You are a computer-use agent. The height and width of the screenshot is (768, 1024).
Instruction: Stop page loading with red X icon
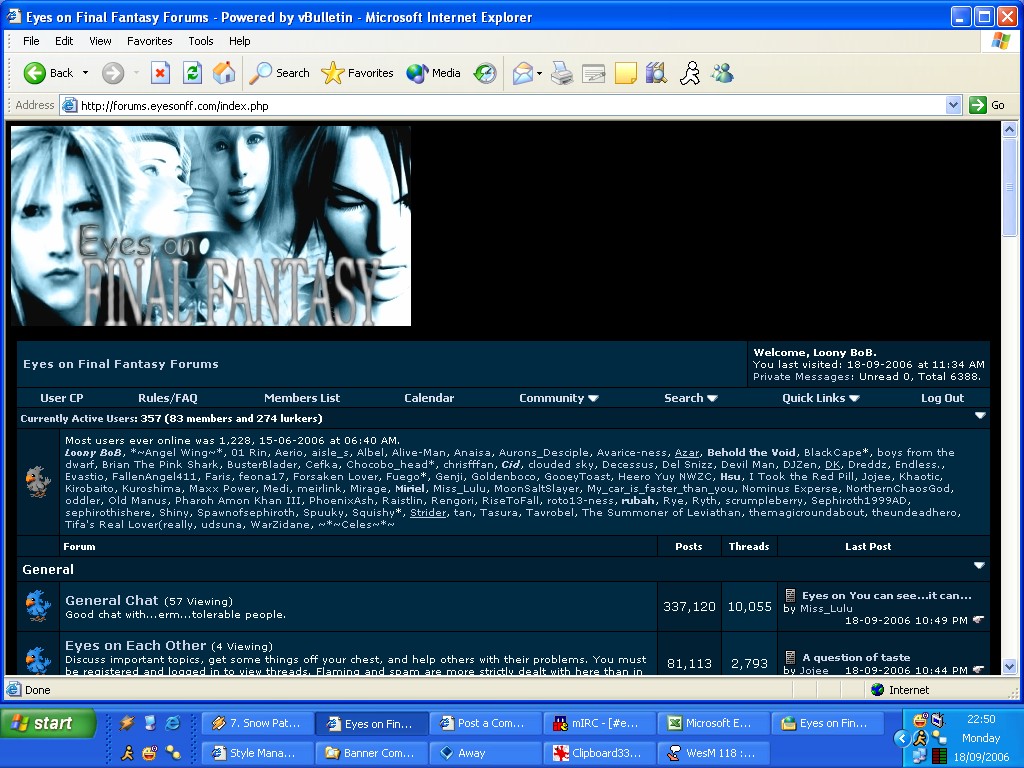pos(160,73)
